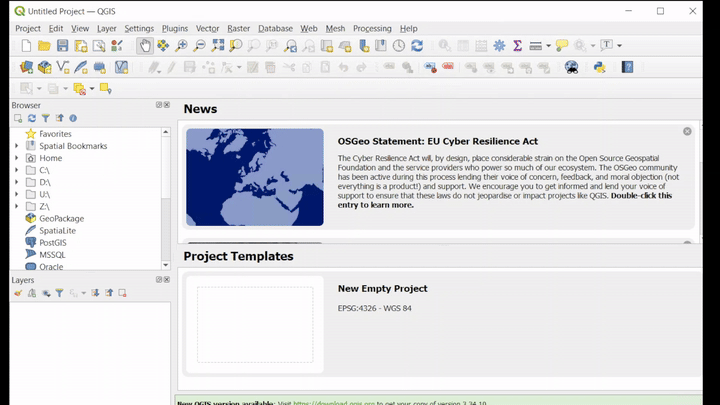Activate the Zoom In magnifier tool
Viewport: 720px width, 405px height.
pos(181,45)
